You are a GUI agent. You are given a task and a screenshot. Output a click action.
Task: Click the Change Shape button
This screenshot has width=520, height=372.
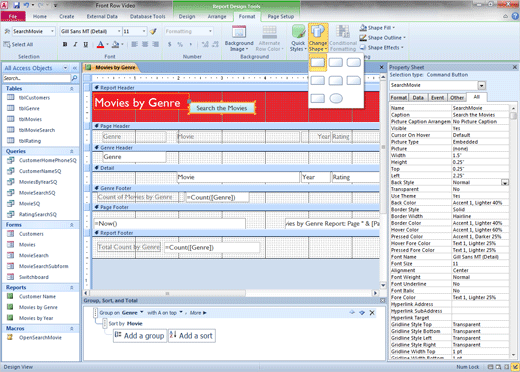point(318,38)
